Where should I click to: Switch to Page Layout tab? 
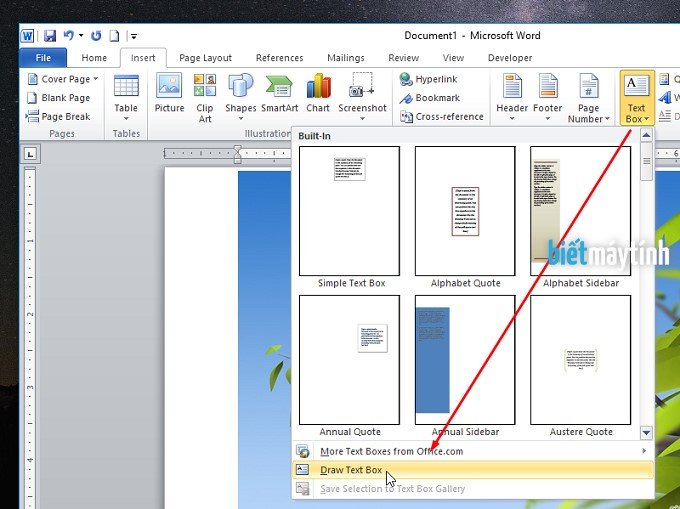[205, 58]
